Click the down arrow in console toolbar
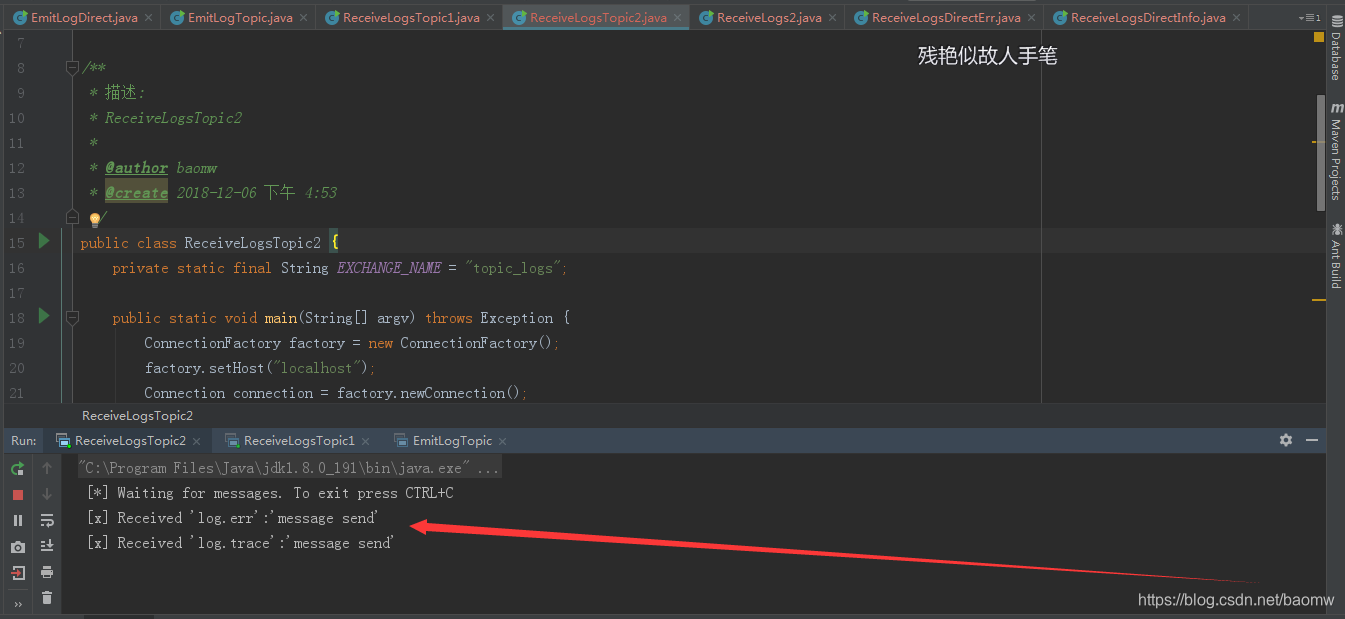1345x619 pixels. pos(47,494)
